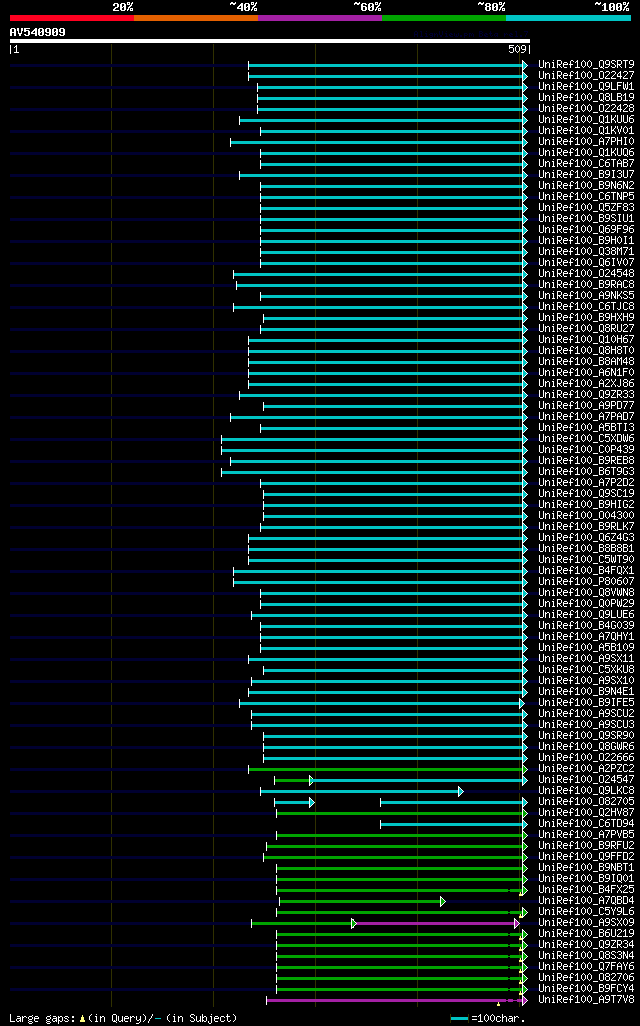
Task: Select label UniRef100_Q5ZF83
Action: pos(586,207)
